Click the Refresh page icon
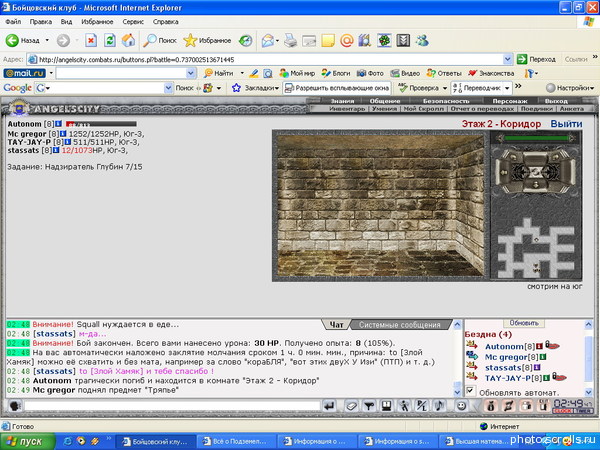Viewport: 600px width, 450px height. [x=110, y=40]
